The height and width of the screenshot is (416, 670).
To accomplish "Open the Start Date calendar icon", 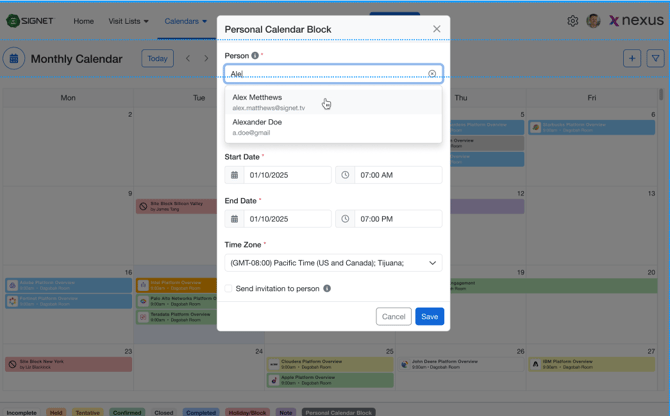I will pos(235,175).
